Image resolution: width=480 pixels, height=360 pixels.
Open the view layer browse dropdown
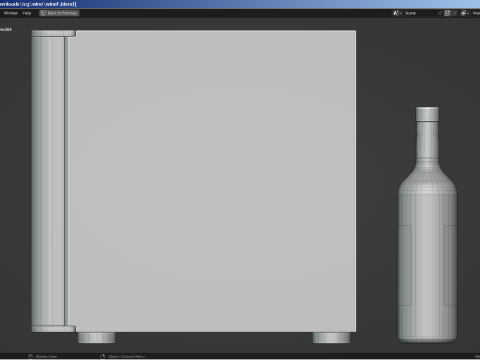tap(465, 13)
